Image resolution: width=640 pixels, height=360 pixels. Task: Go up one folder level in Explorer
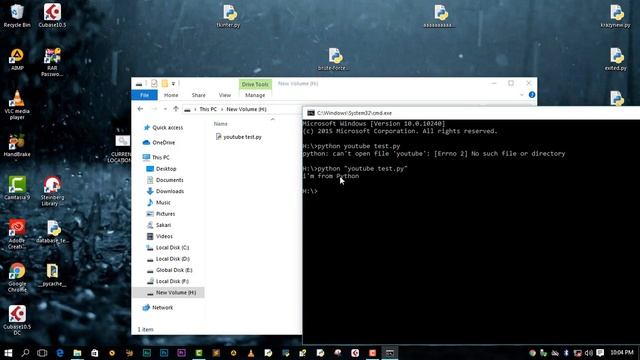(x=176, y=109)
